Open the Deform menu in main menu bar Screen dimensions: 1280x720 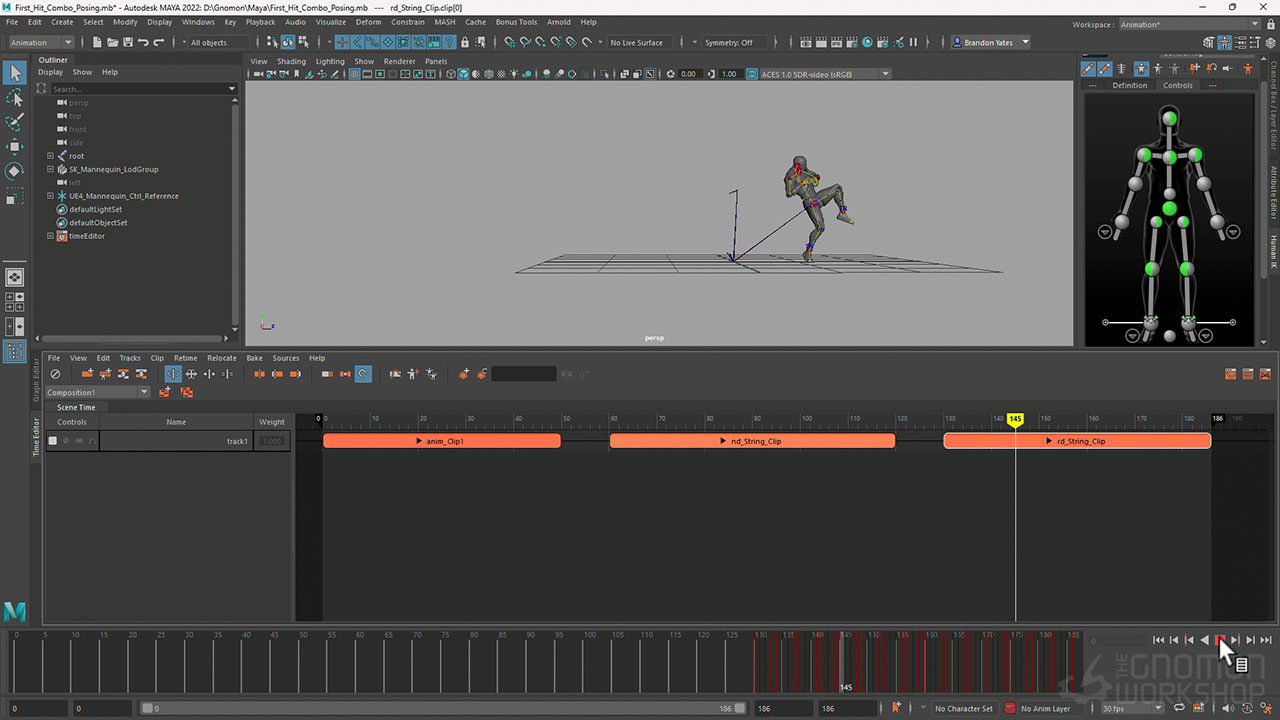click(368, 22)
